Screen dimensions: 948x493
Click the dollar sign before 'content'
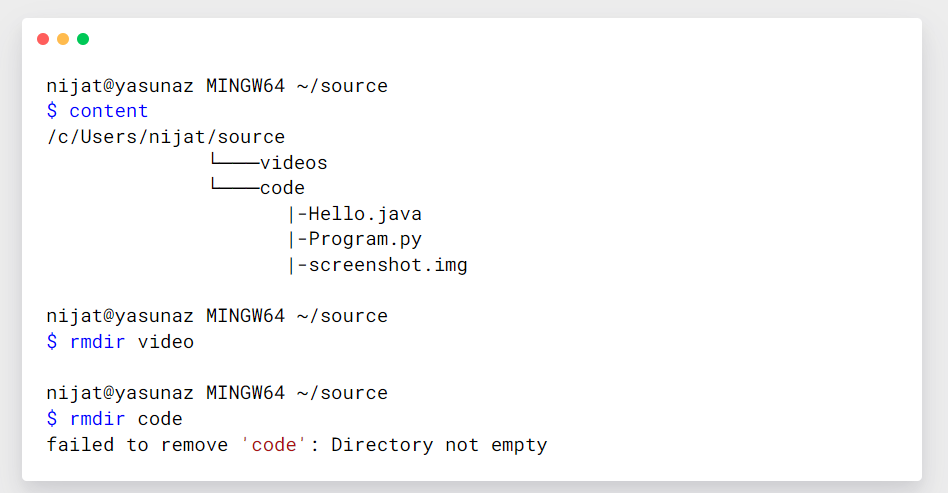tap(52, 111)
